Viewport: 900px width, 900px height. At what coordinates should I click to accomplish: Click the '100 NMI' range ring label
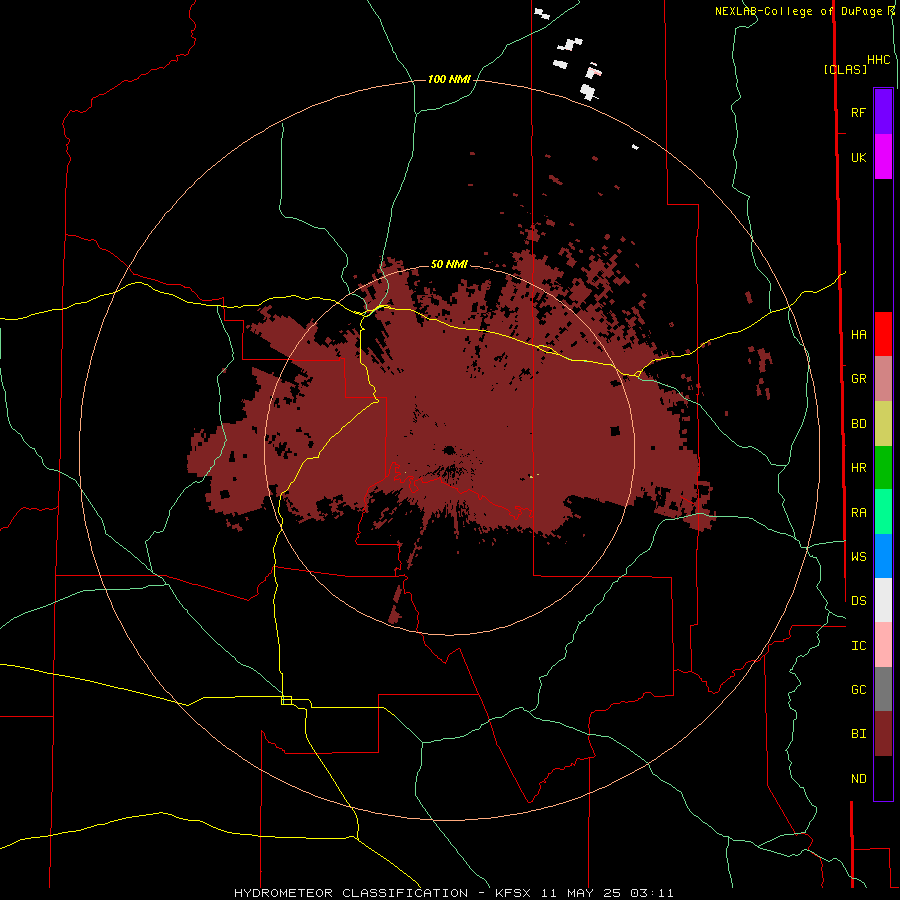tap(449, 79)
